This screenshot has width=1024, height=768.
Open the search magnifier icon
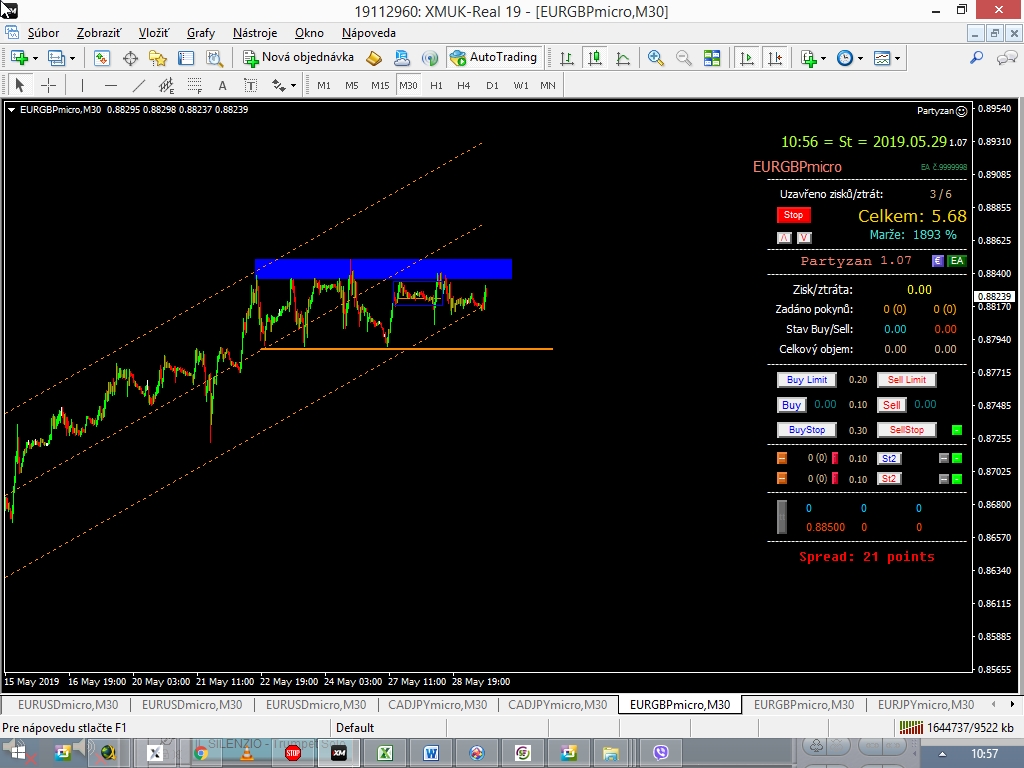pos(976,58)
